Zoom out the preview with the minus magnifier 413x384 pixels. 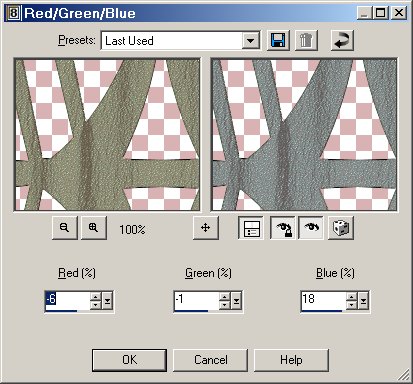(65, 228)
